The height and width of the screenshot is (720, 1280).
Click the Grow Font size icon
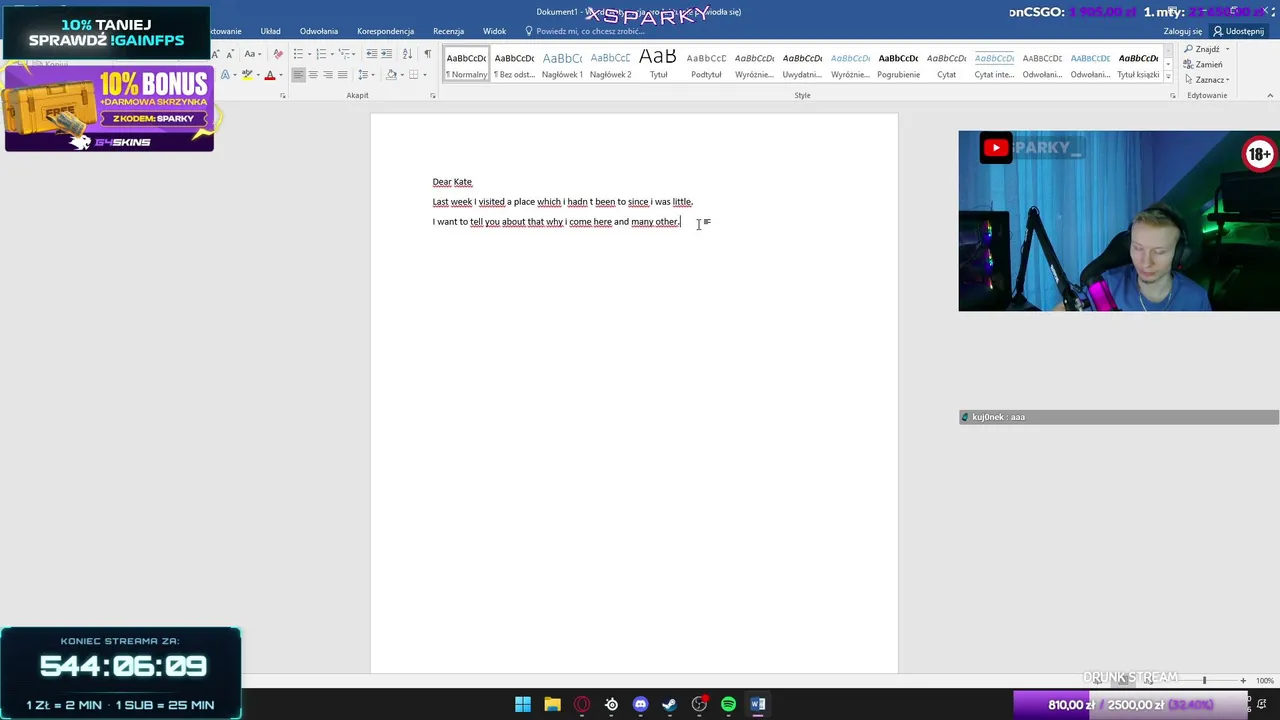(x=215, y=54)
